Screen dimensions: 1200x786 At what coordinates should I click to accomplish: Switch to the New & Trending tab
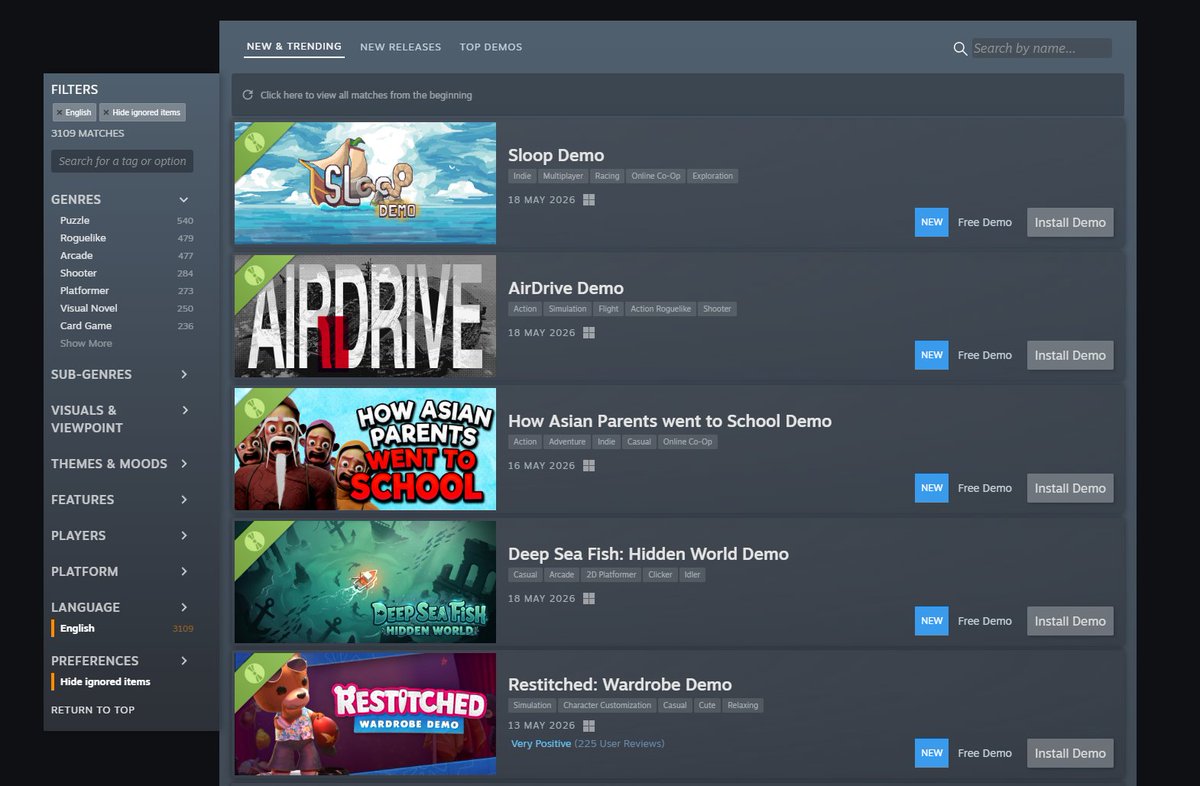coord(294,47)
